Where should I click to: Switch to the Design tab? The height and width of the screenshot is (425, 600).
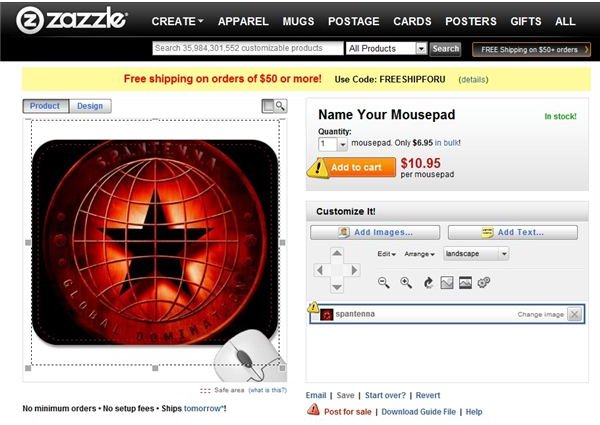[90, 106]
